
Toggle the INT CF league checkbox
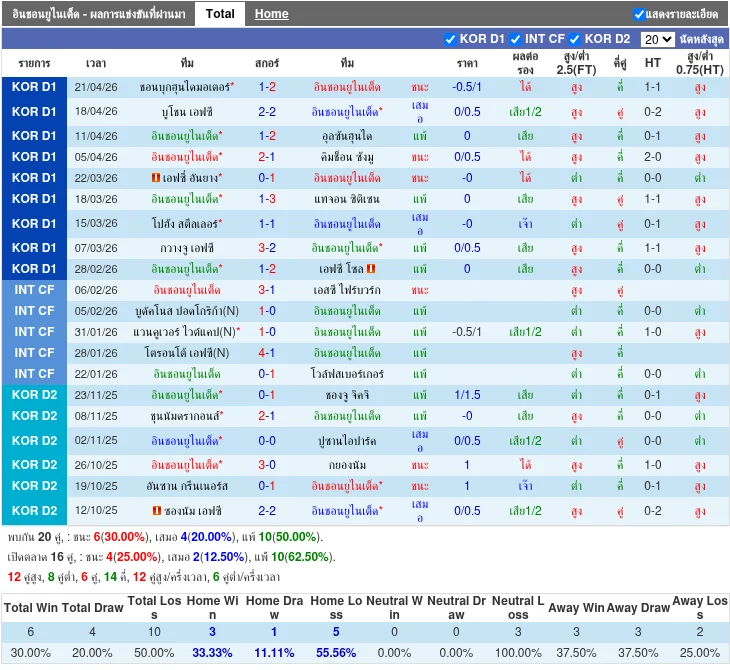coord(516,39)
